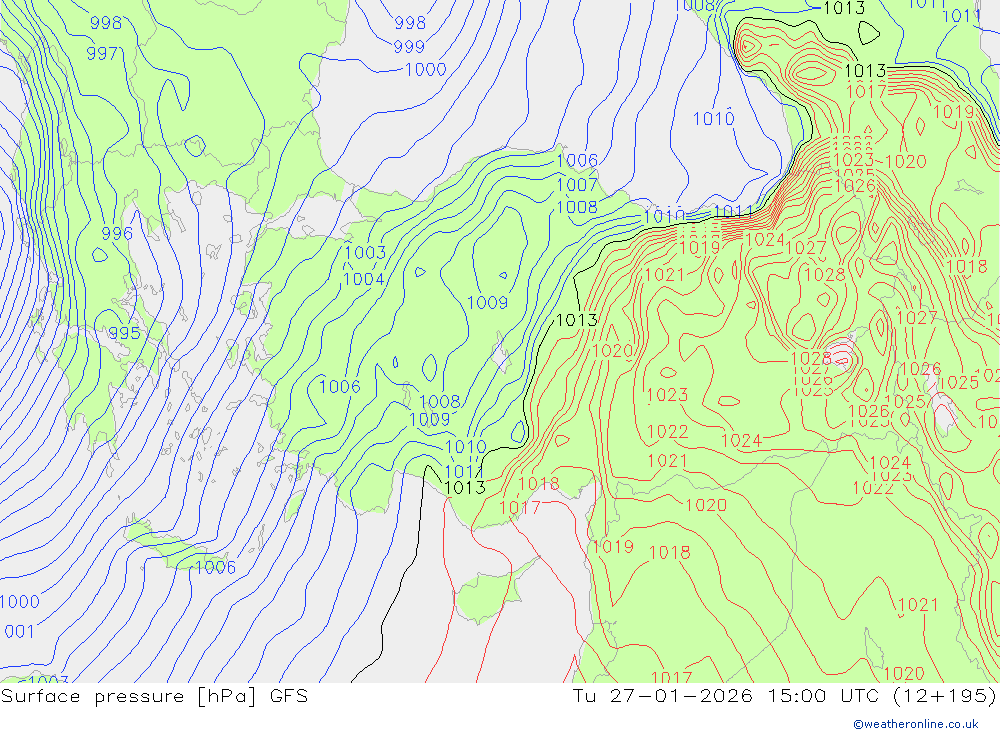The image size is (1000, 733).
Task: Click the blue '1004' isobar label
Action: point(364,279)
